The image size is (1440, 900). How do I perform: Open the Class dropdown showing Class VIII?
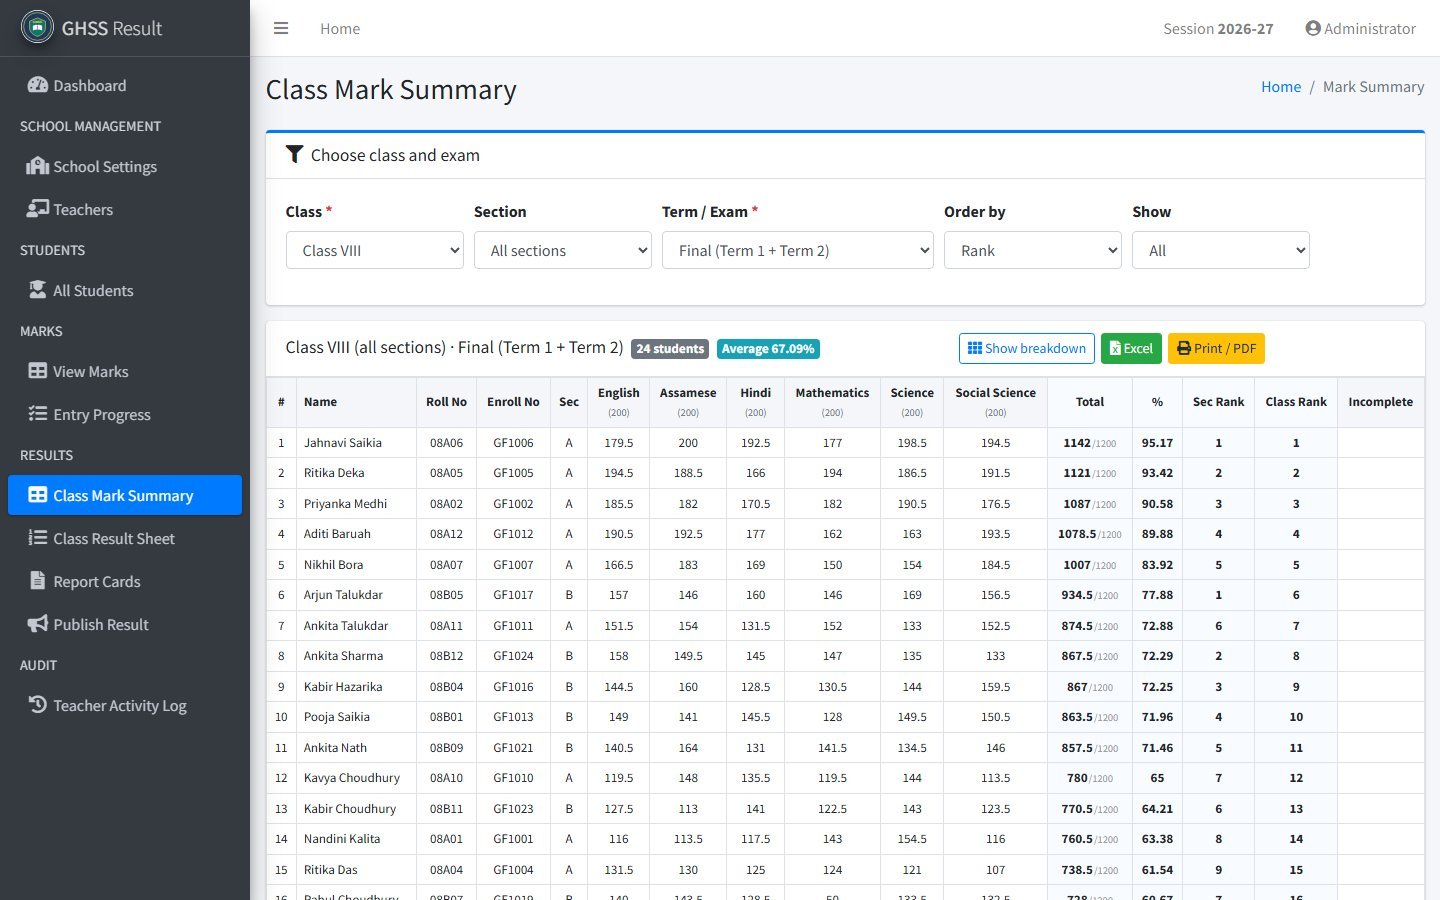[375, 250]
